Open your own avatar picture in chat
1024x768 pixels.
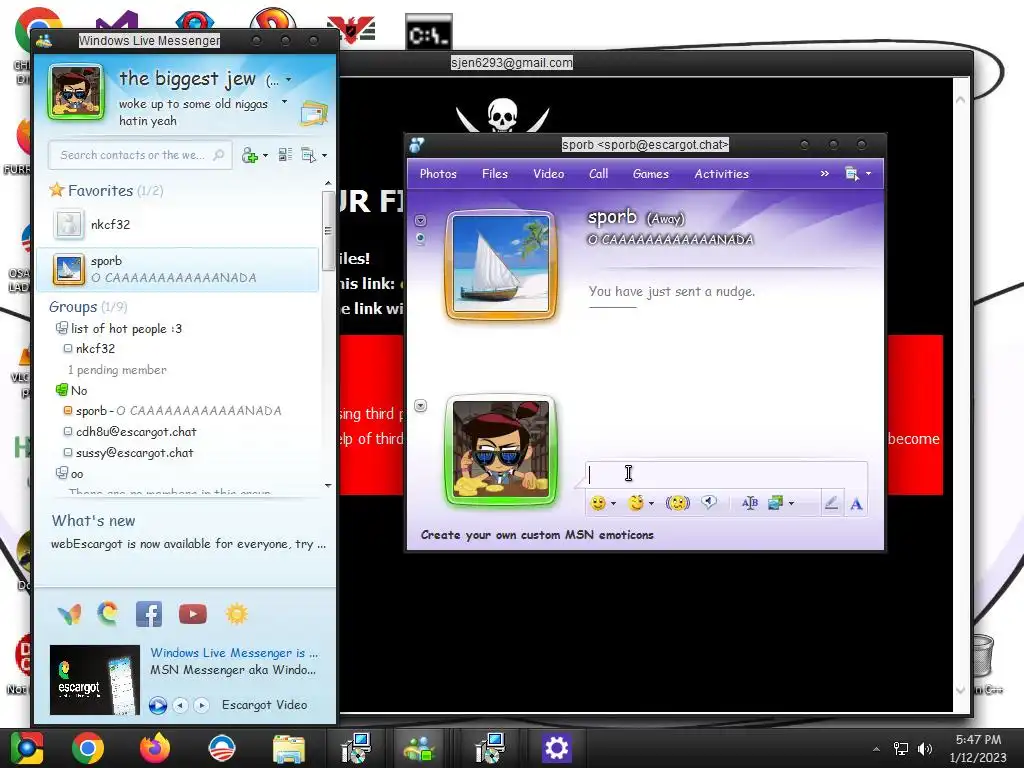(x=501, y=449)
